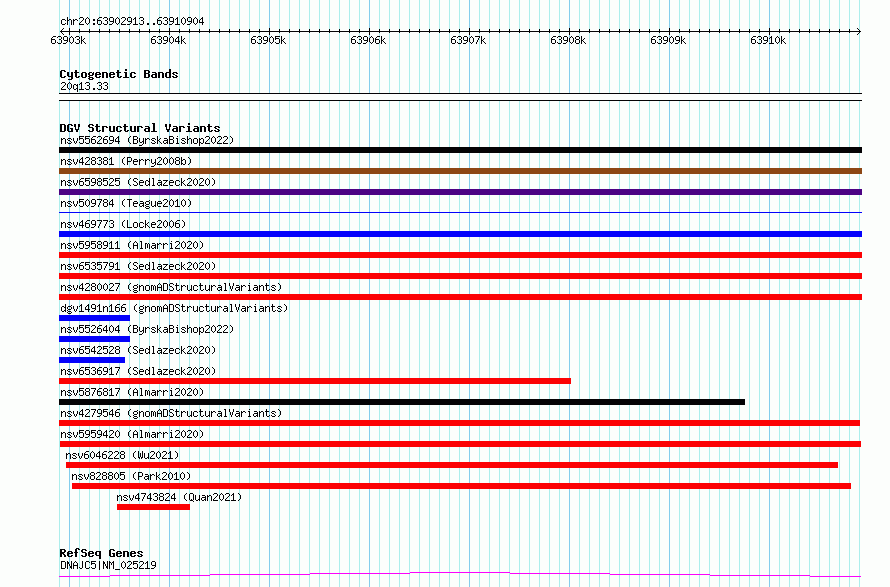Click the 63907k ruler position
Screen dimensions: 890x587
pyautogui.click(x=468, y=40)
